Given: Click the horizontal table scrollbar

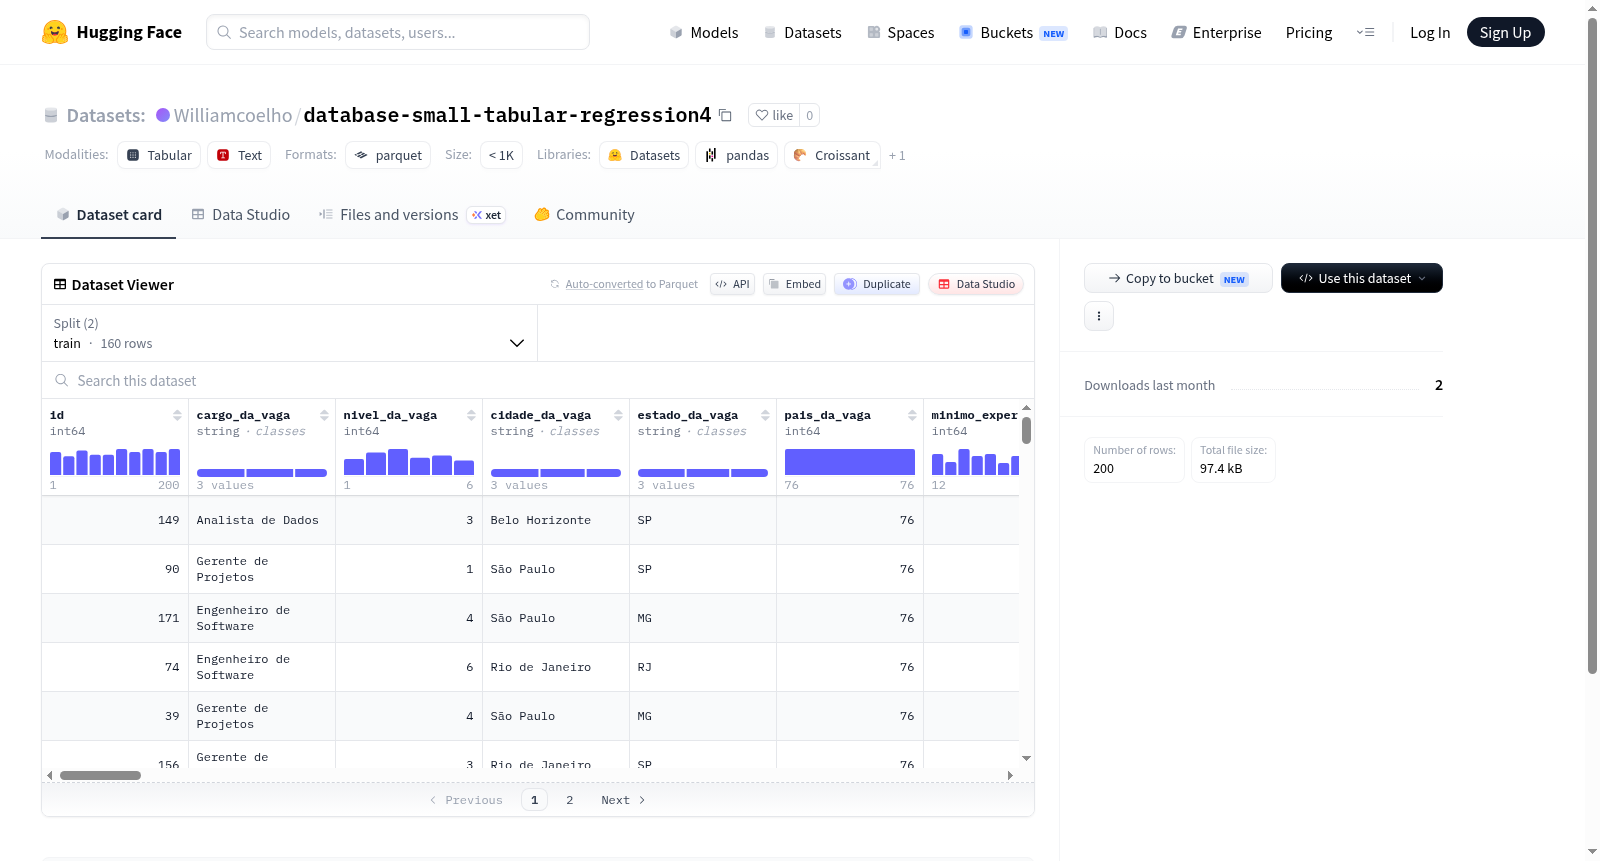Looking at the screenshot, I should (100, 775).
